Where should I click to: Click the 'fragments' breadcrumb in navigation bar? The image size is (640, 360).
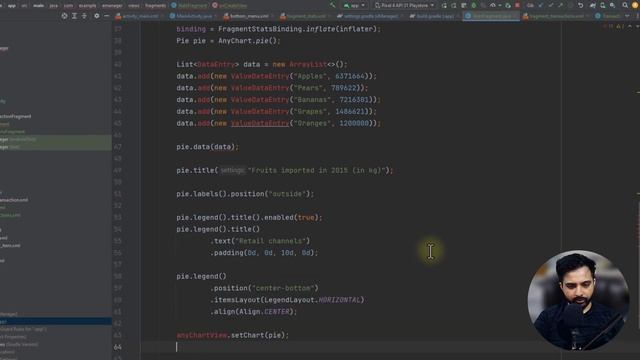pyautogui.click(x=156, y=6)
